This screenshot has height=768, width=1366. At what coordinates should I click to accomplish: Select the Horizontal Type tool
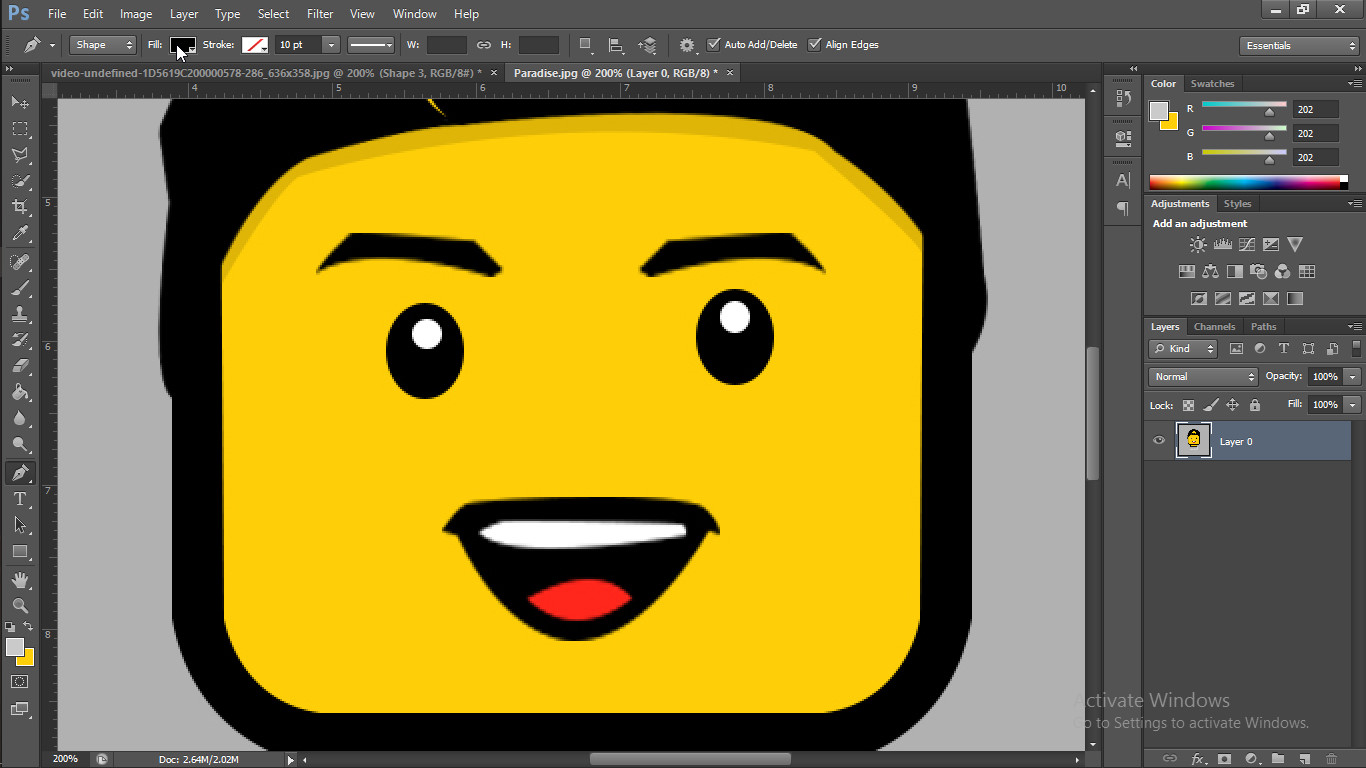click(18, 499)
